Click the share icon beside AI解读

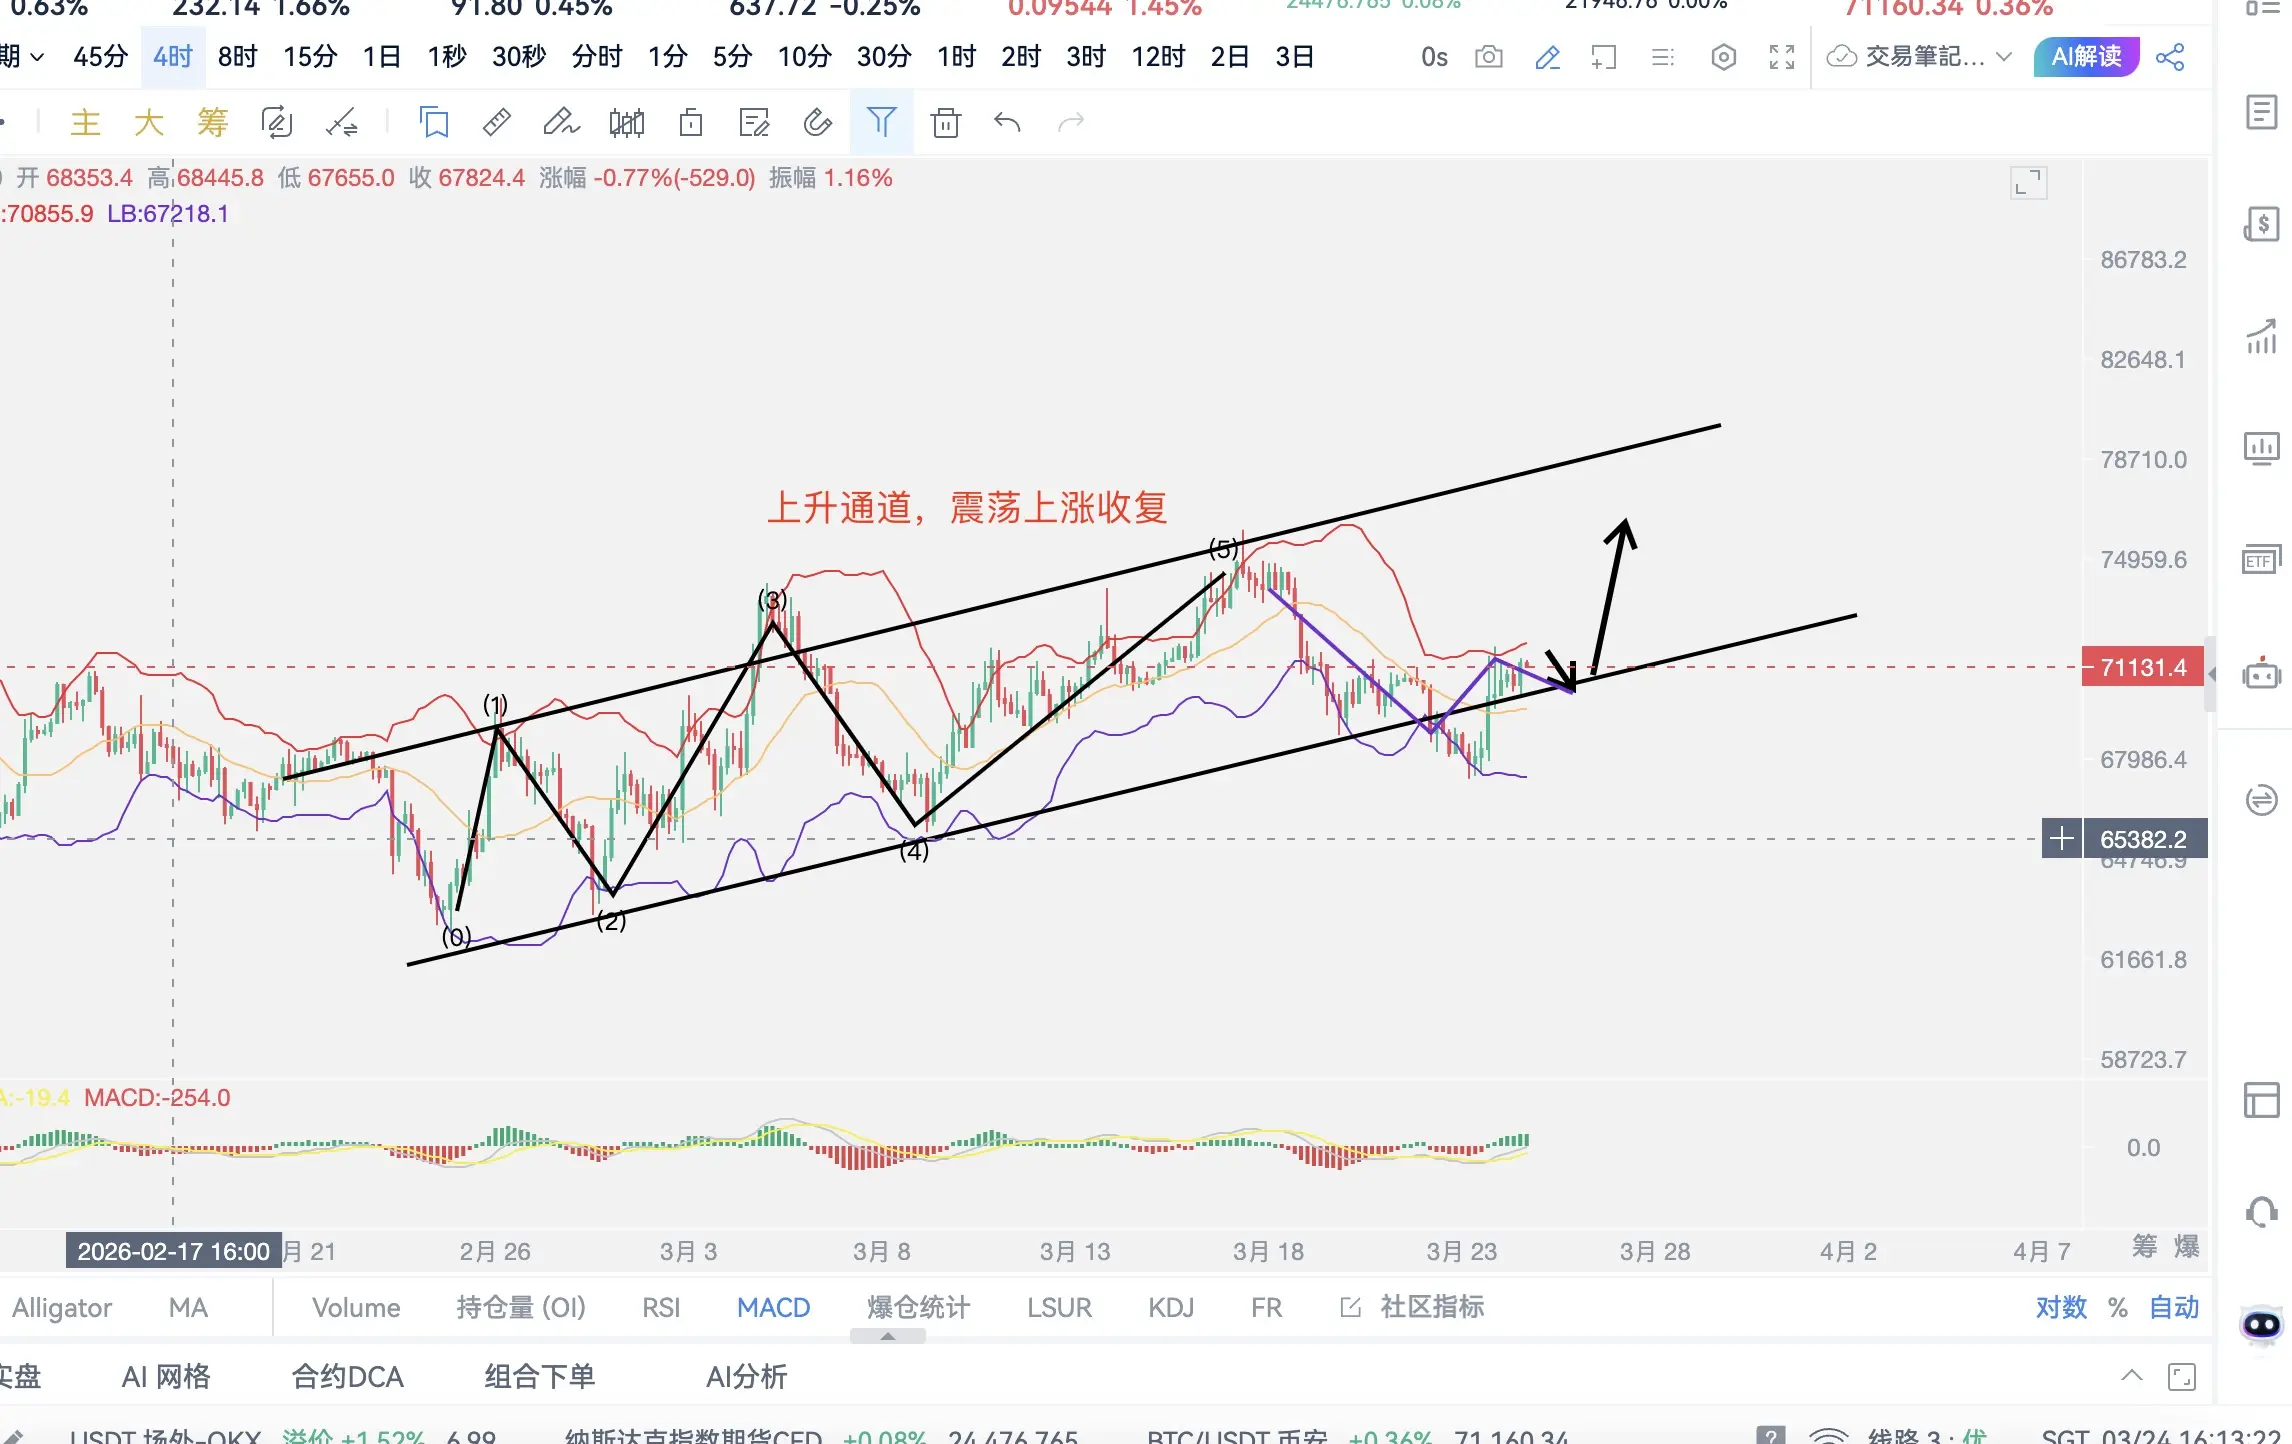pyautogui.click(x=2169, y=57)
